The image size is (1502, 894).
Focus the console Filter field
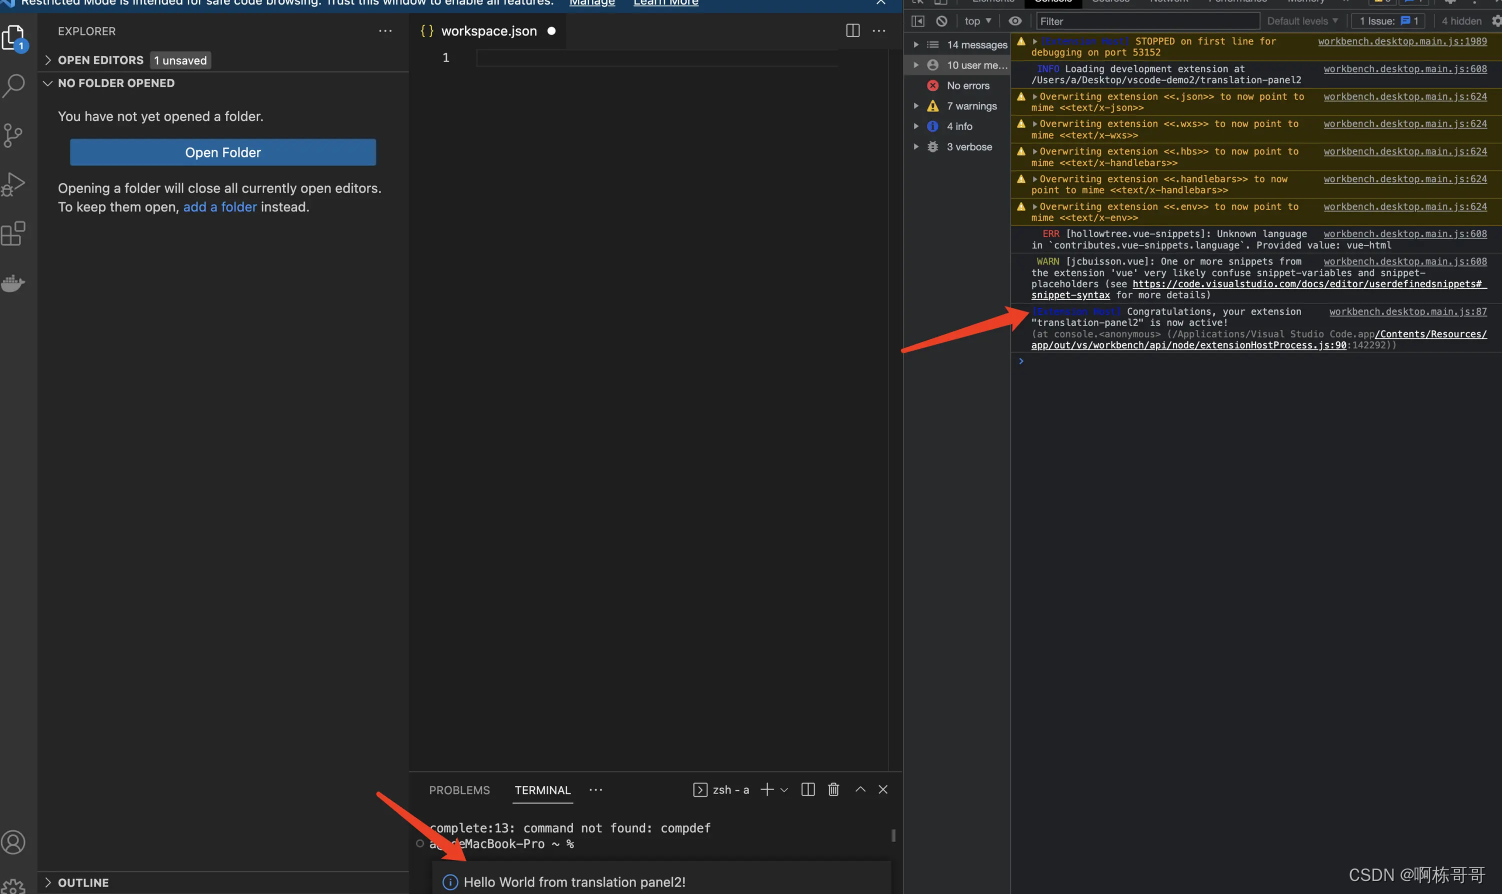[x=1147, y=21]
